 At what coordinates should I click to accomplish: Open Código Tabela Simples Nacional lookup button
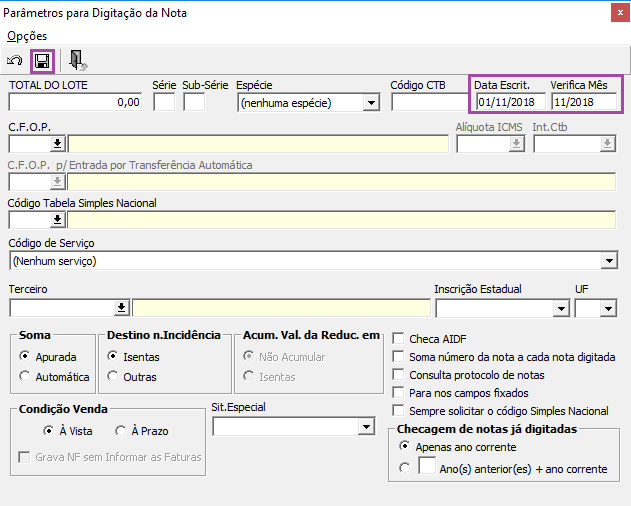(x=58, y=220)
